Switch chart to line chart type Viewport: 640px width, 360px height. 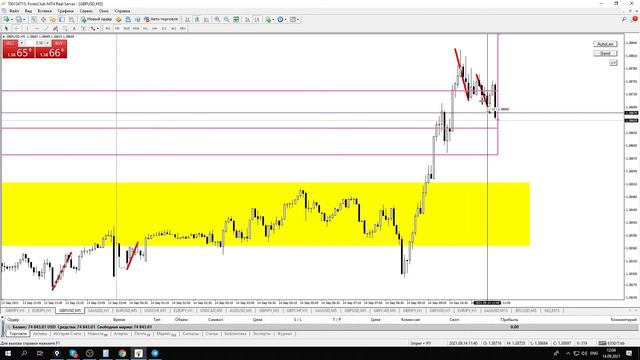pyautogui.click(x=206, y=19)
